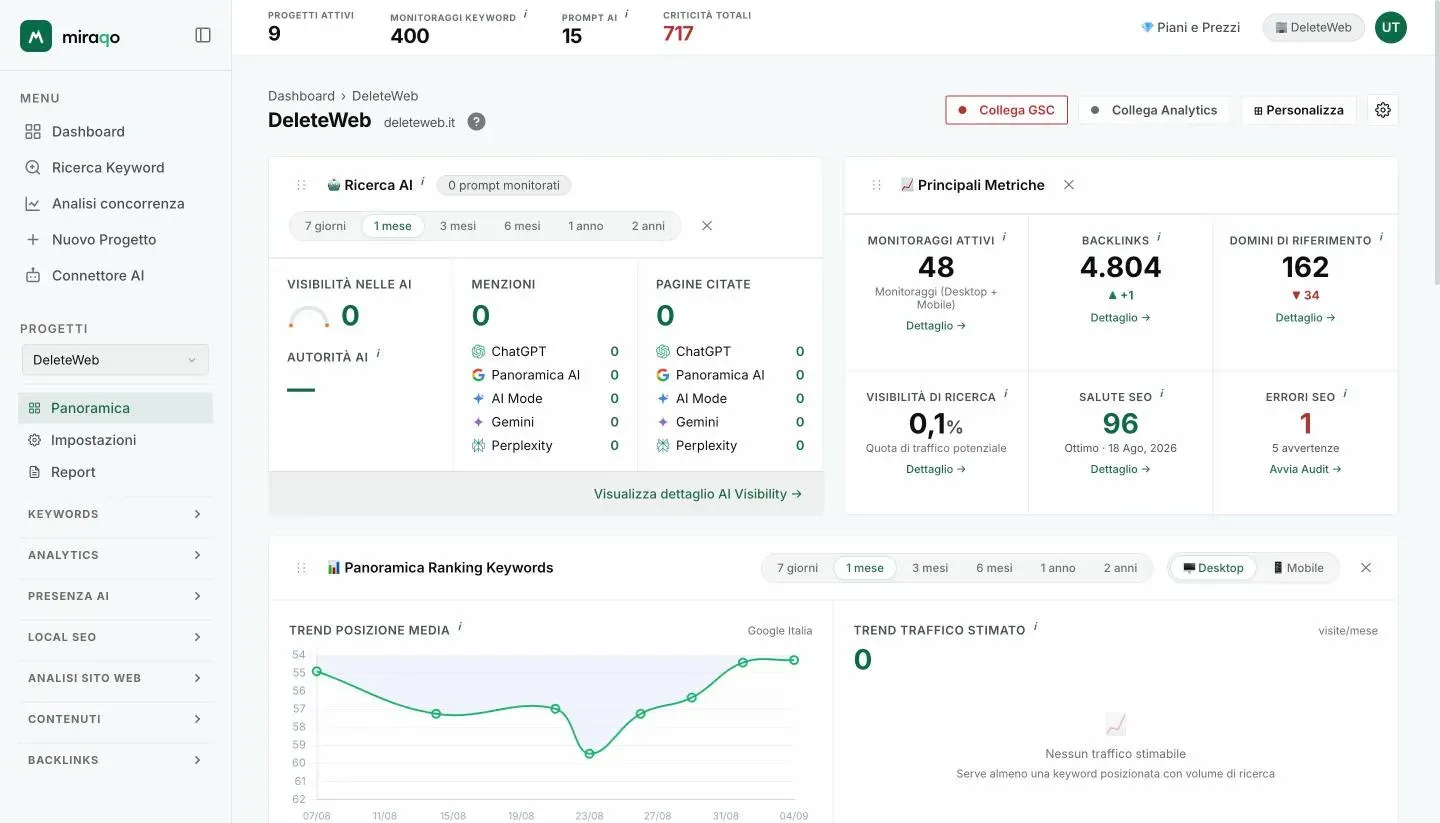Open Piani e Prezzi
The width and height of the screenshot is (1440, 823).
point(1190,27)
